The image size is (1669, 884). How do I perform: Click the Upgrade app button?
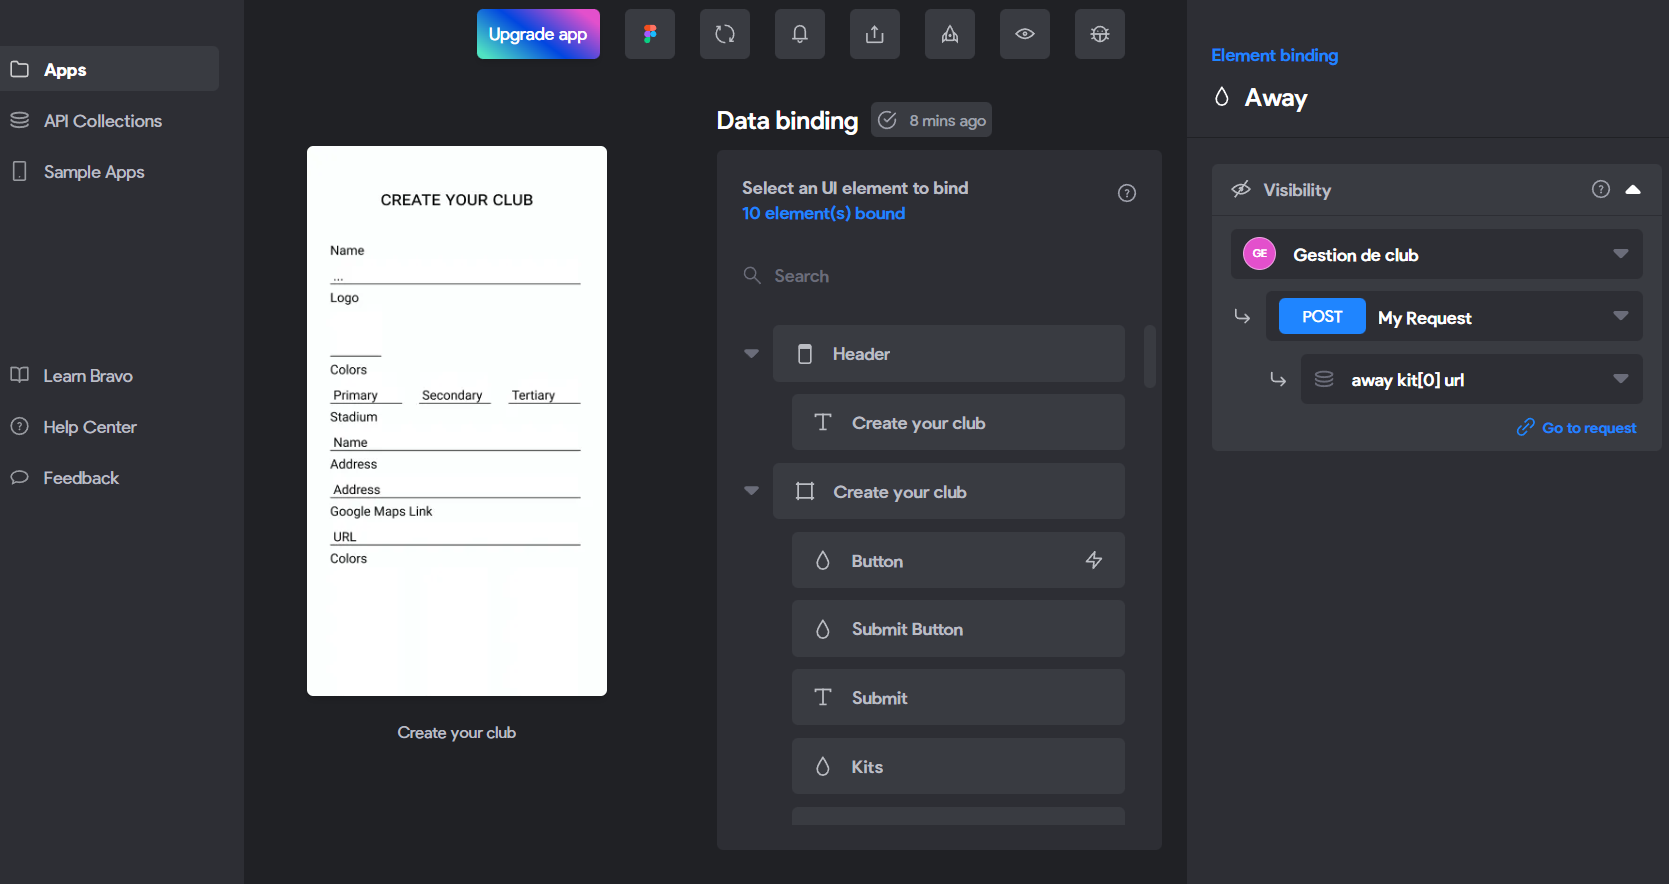[x=538, y=34]
